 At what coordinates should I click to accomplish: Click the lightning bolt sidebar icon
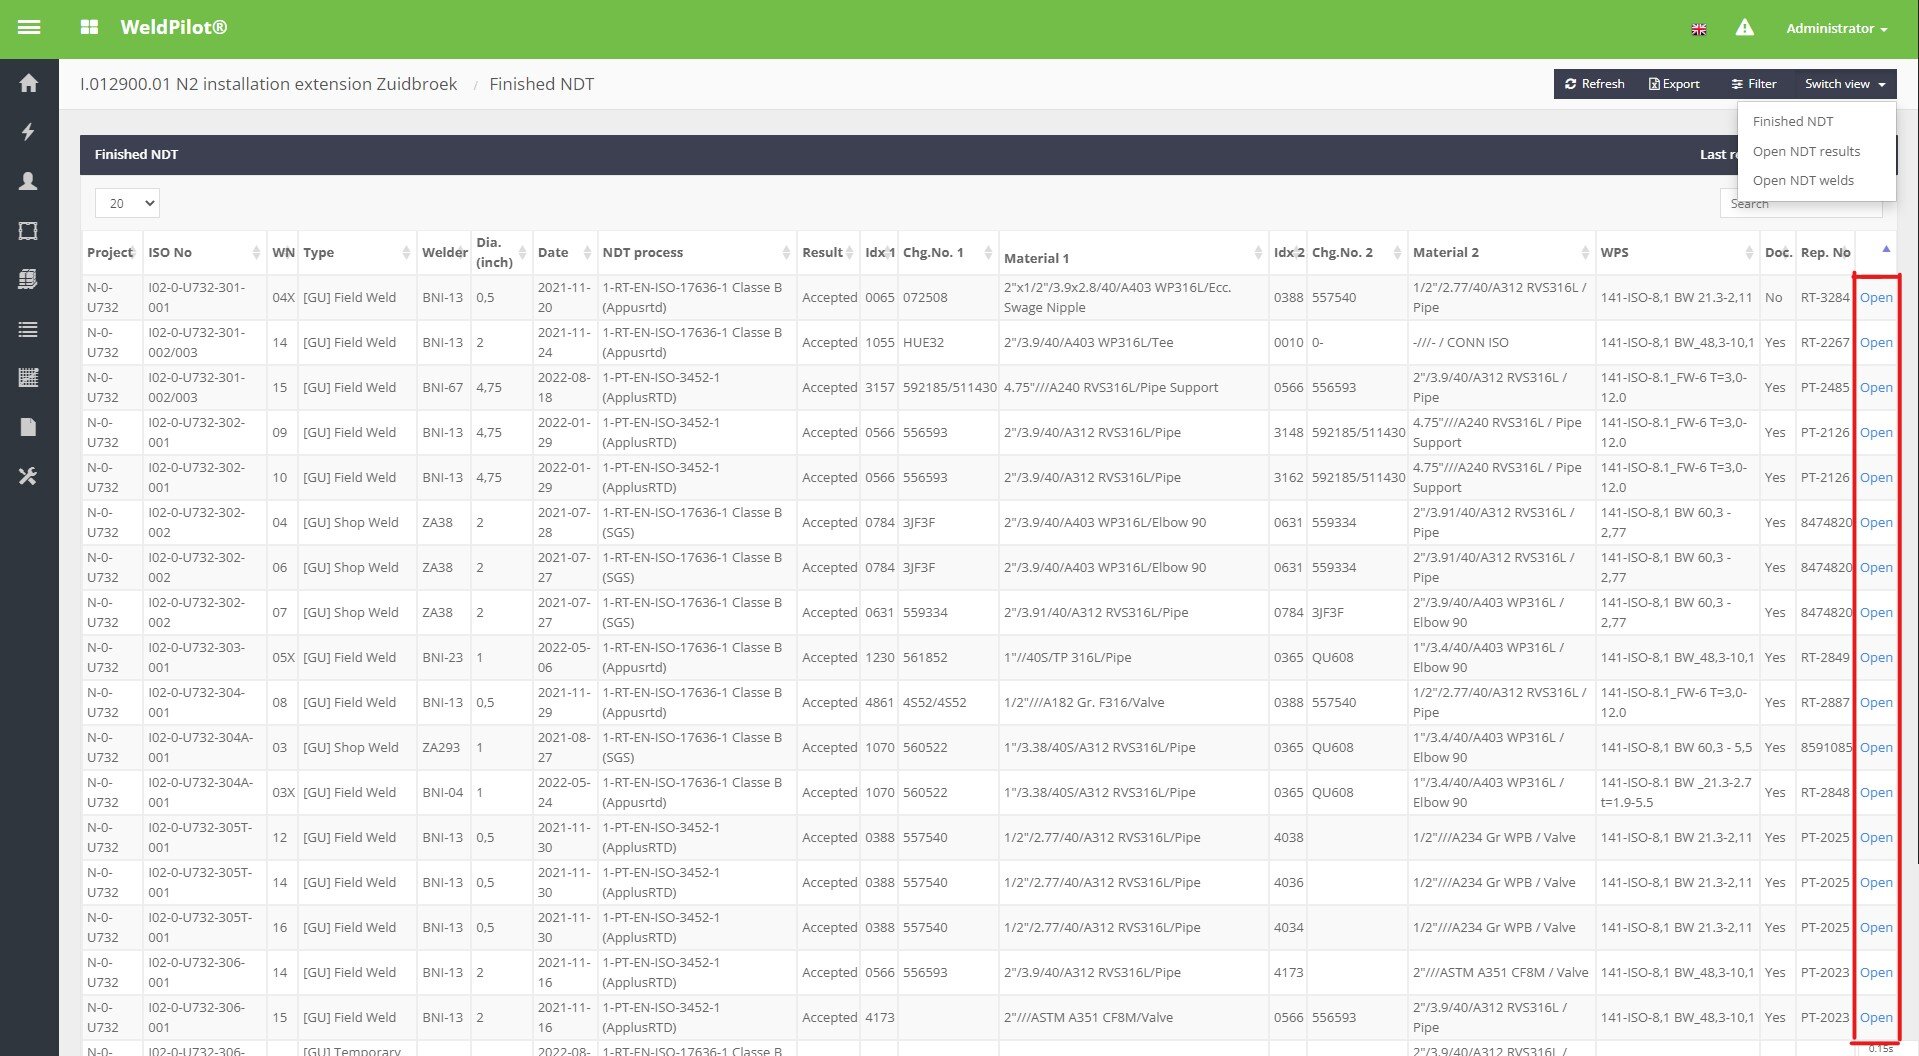pyautogui.click(x=28, y=132)
